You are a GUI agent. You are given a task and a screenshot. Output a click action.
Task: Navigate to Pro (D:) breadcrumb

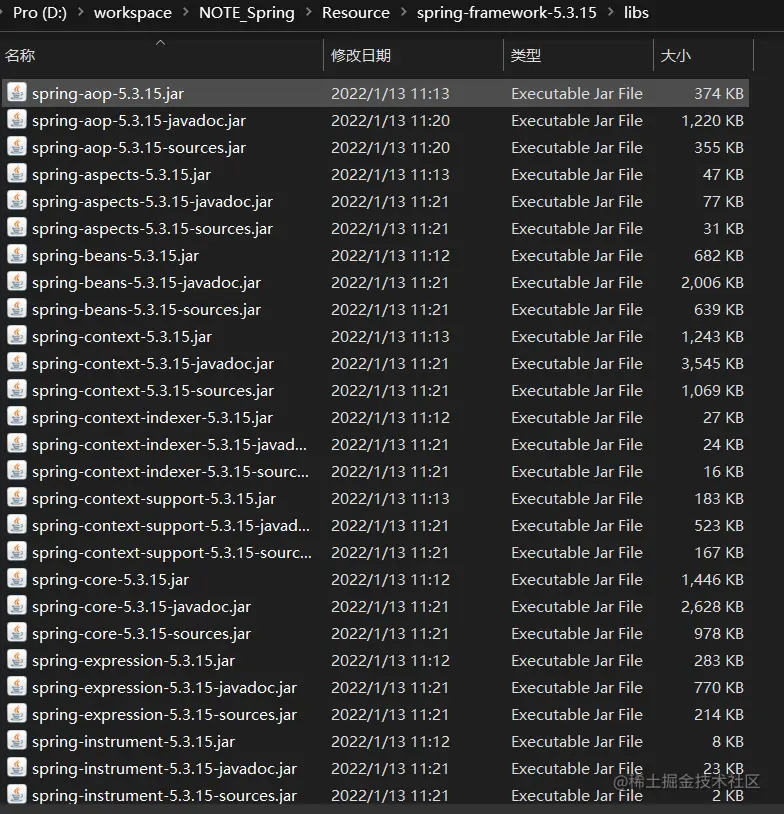pyautogui.click(x=40, y=12)
